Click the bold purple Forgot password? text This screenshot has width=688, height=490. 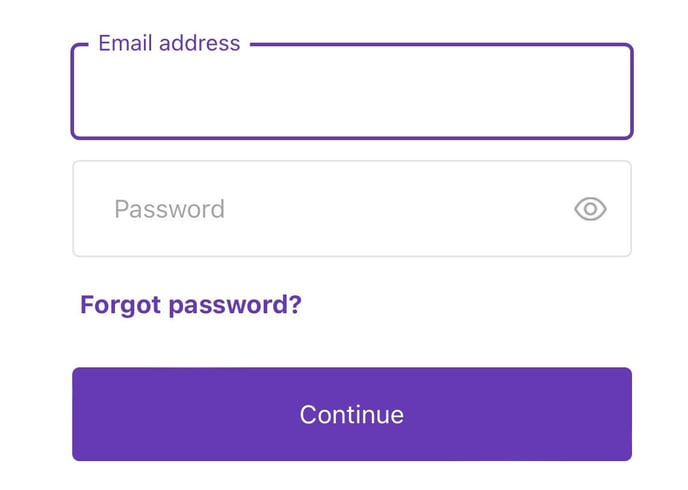pyautogui.click(x=191, y=304)
